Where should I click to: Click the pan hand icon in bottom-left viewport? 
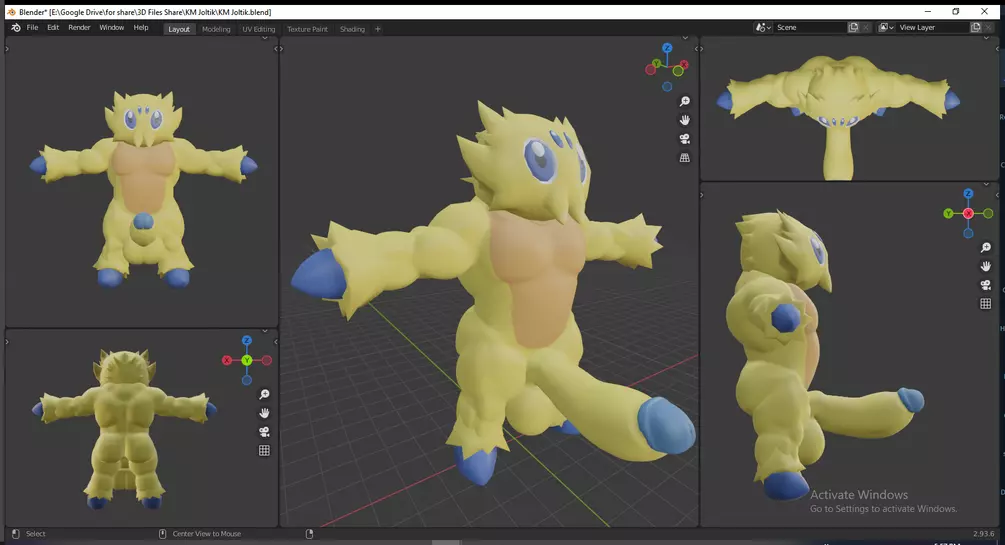[265, 413]
